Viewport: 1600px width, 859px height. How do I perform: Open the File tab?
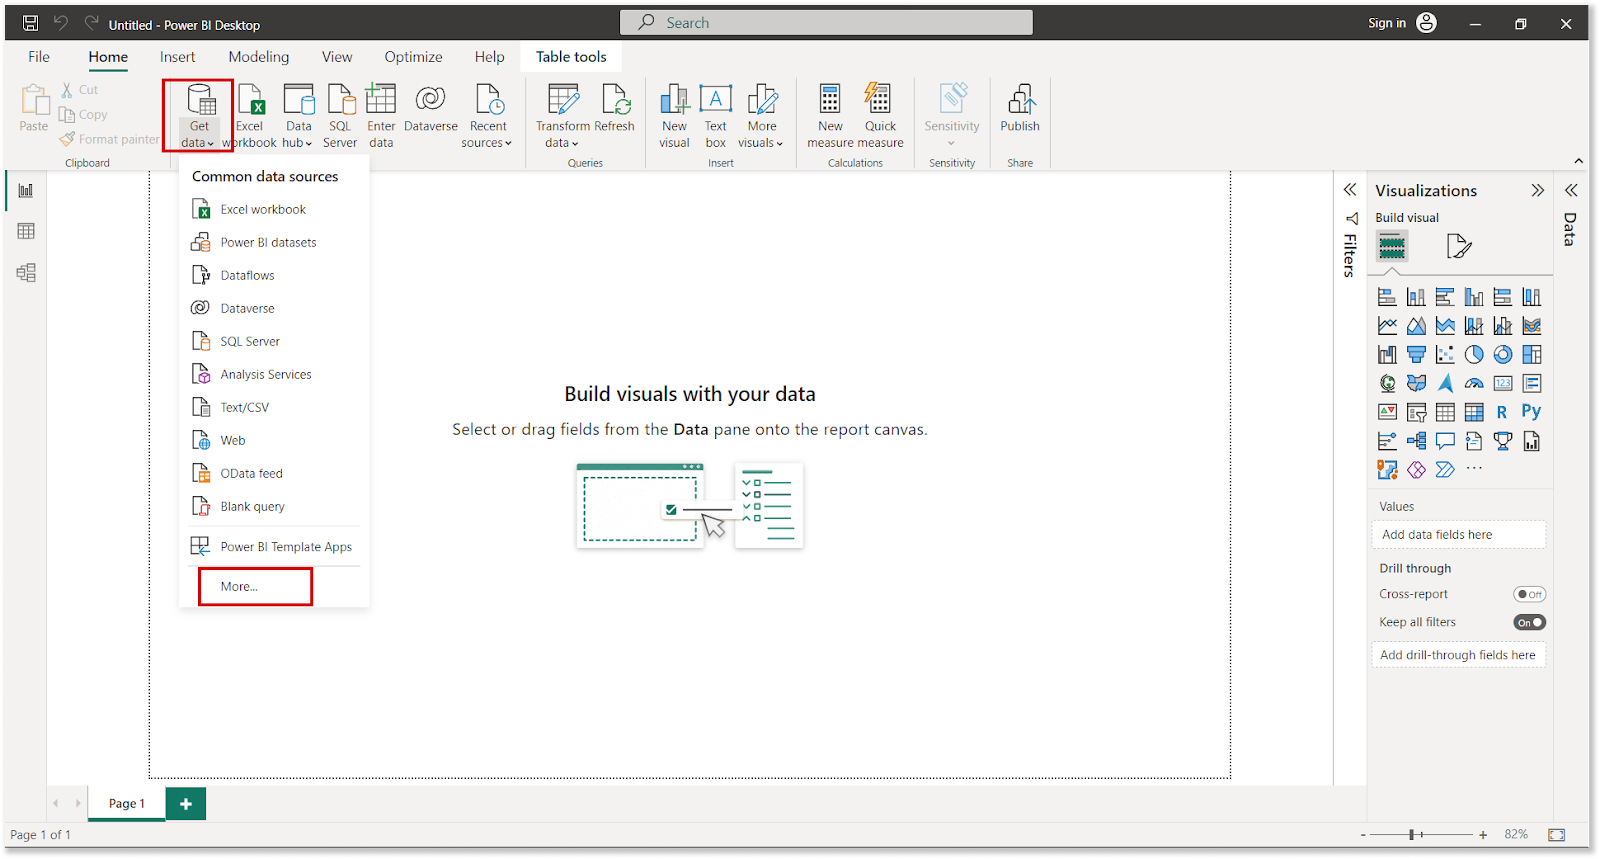pyautogui.click(x=39, y=57)
